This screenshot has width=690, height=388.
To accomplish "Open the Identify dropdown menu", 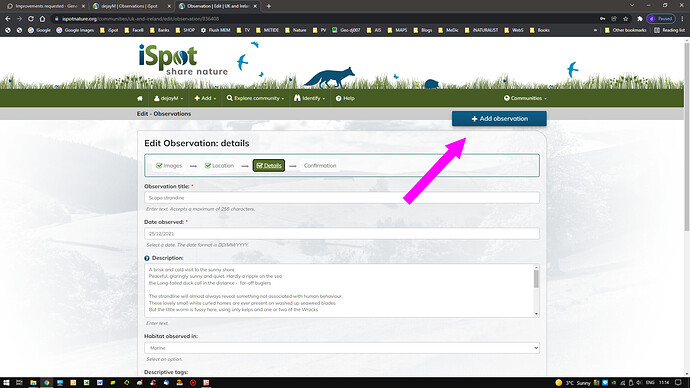I will click(309, 98).
